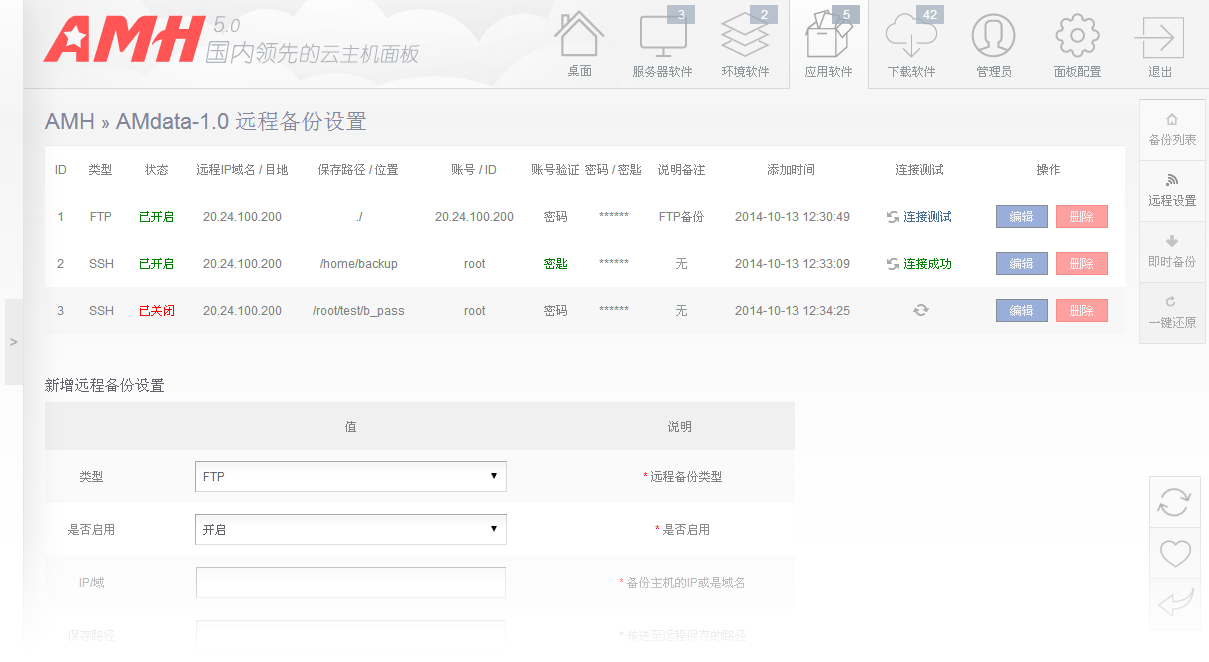The image size is (1209, 662).
Task: Click 编辑 button for FTP row 1
Action: coord(1021,217)
